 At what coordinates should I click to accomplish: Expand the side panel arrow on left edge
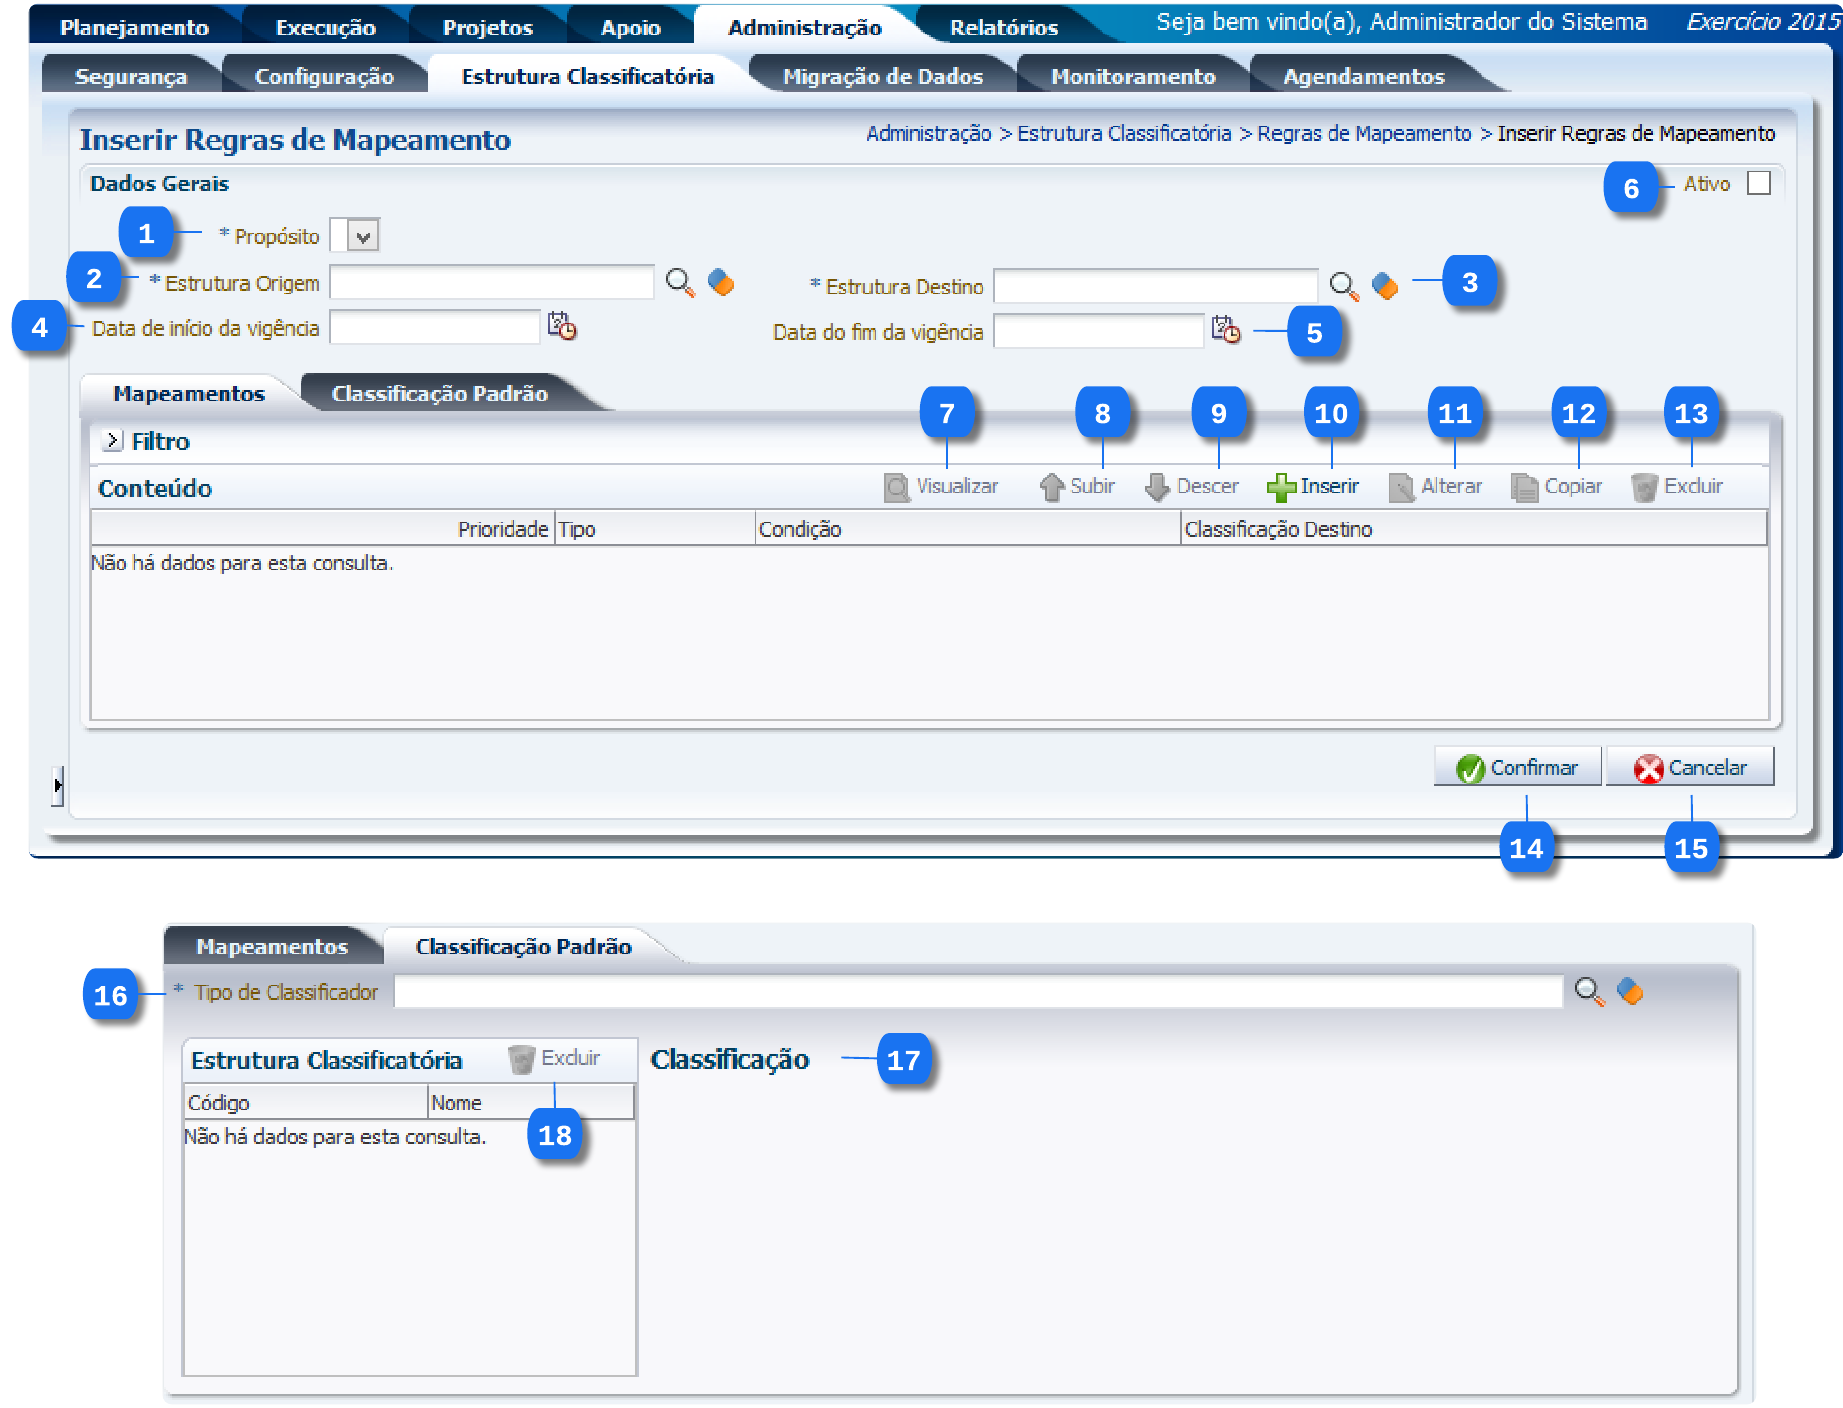pyautogui.click(x=58, y=785)
